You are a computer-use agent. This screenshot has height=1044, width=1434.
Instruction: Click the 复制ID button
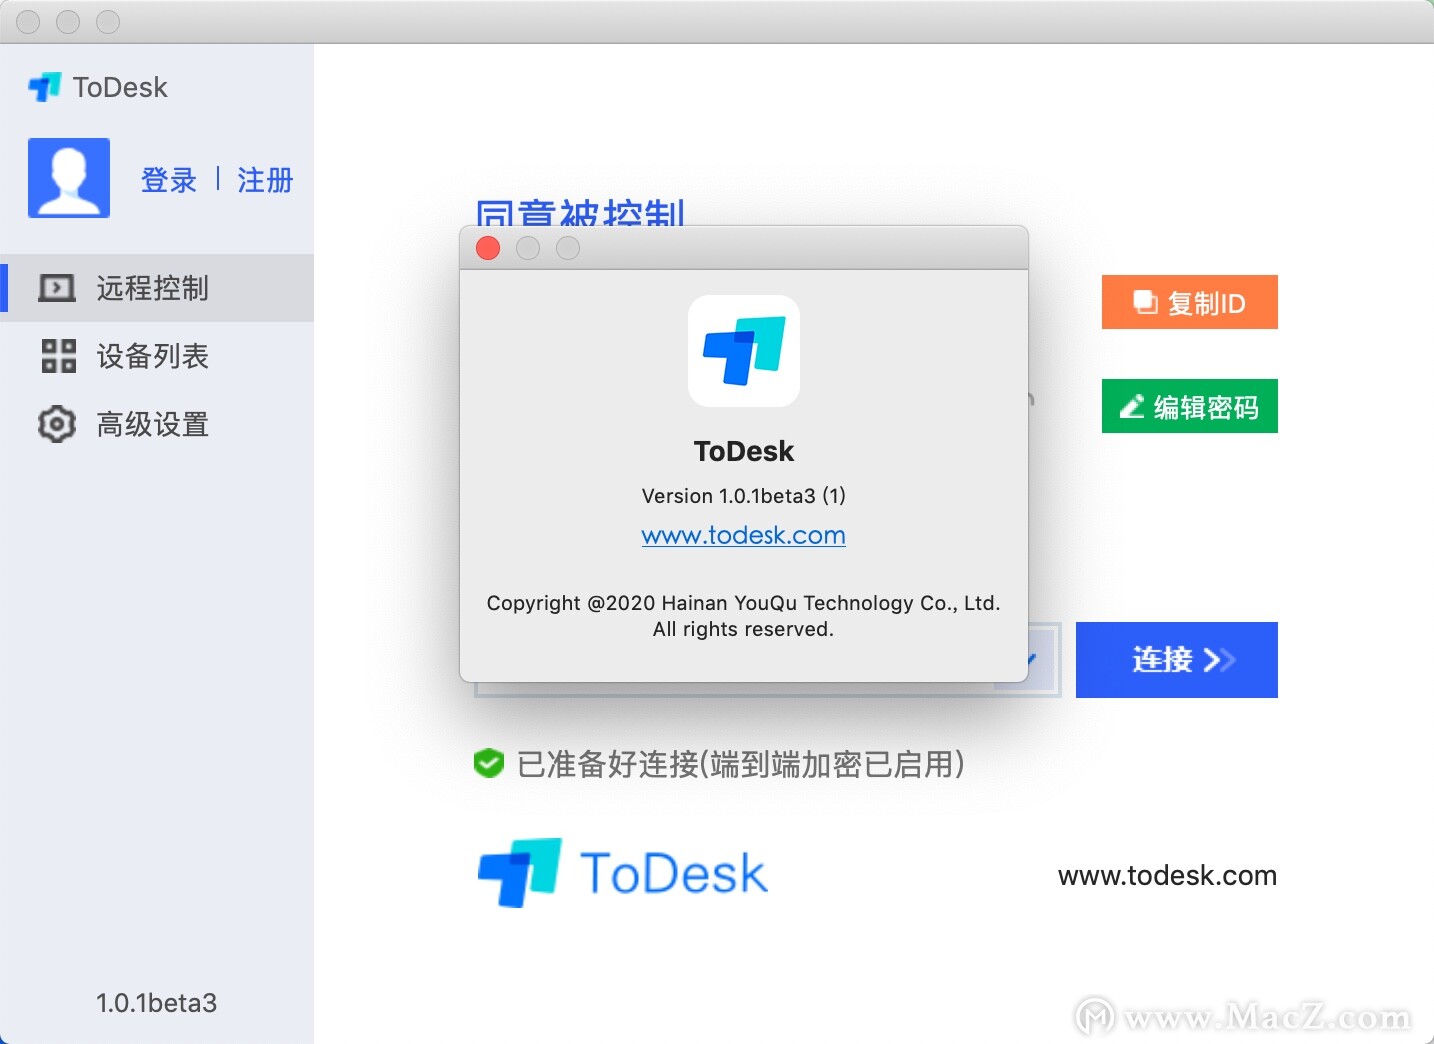pyautogui.click(x=1190, y=302)
